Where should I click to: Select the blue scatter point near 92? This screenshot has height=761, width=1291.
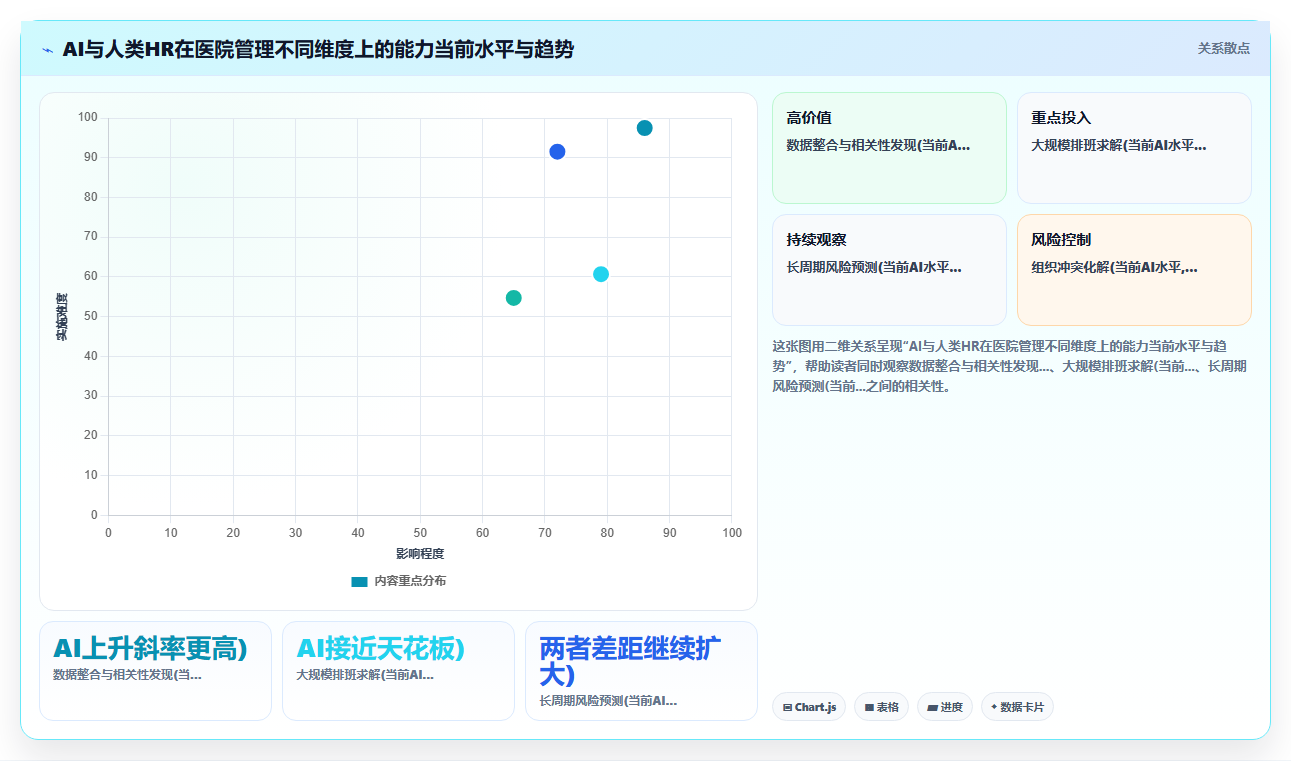(557, 152)
